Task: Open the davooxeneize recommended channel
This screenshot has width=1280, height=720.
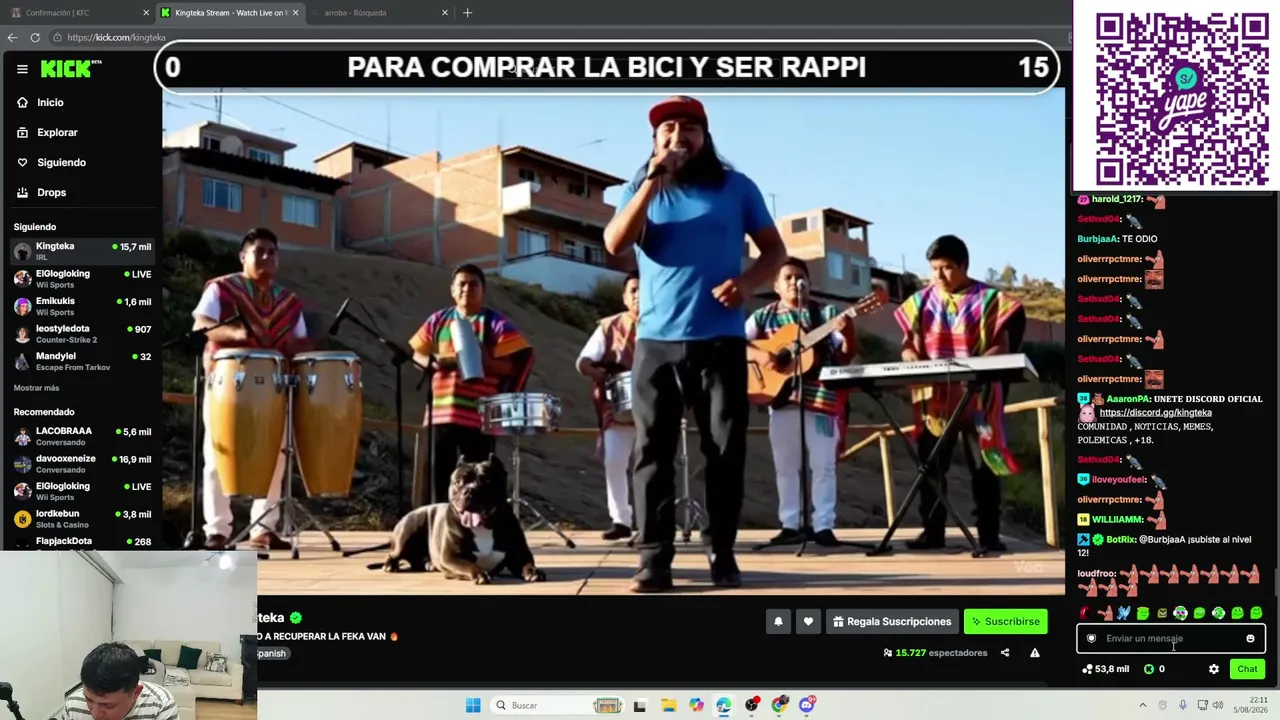Action: pyautogui.click(x=82, y=464)
